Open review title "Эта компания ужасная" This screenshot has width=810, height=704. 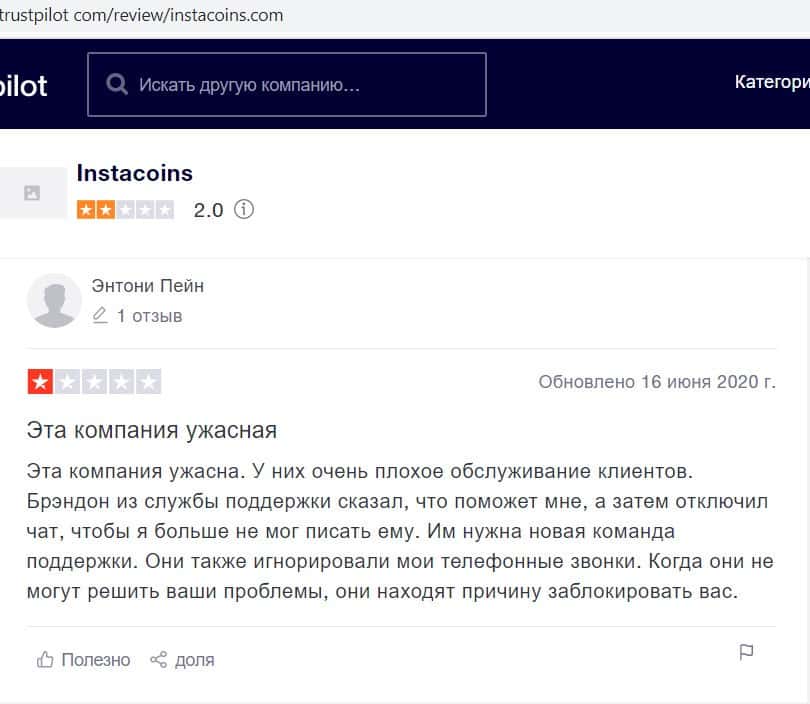click(152, 430)
